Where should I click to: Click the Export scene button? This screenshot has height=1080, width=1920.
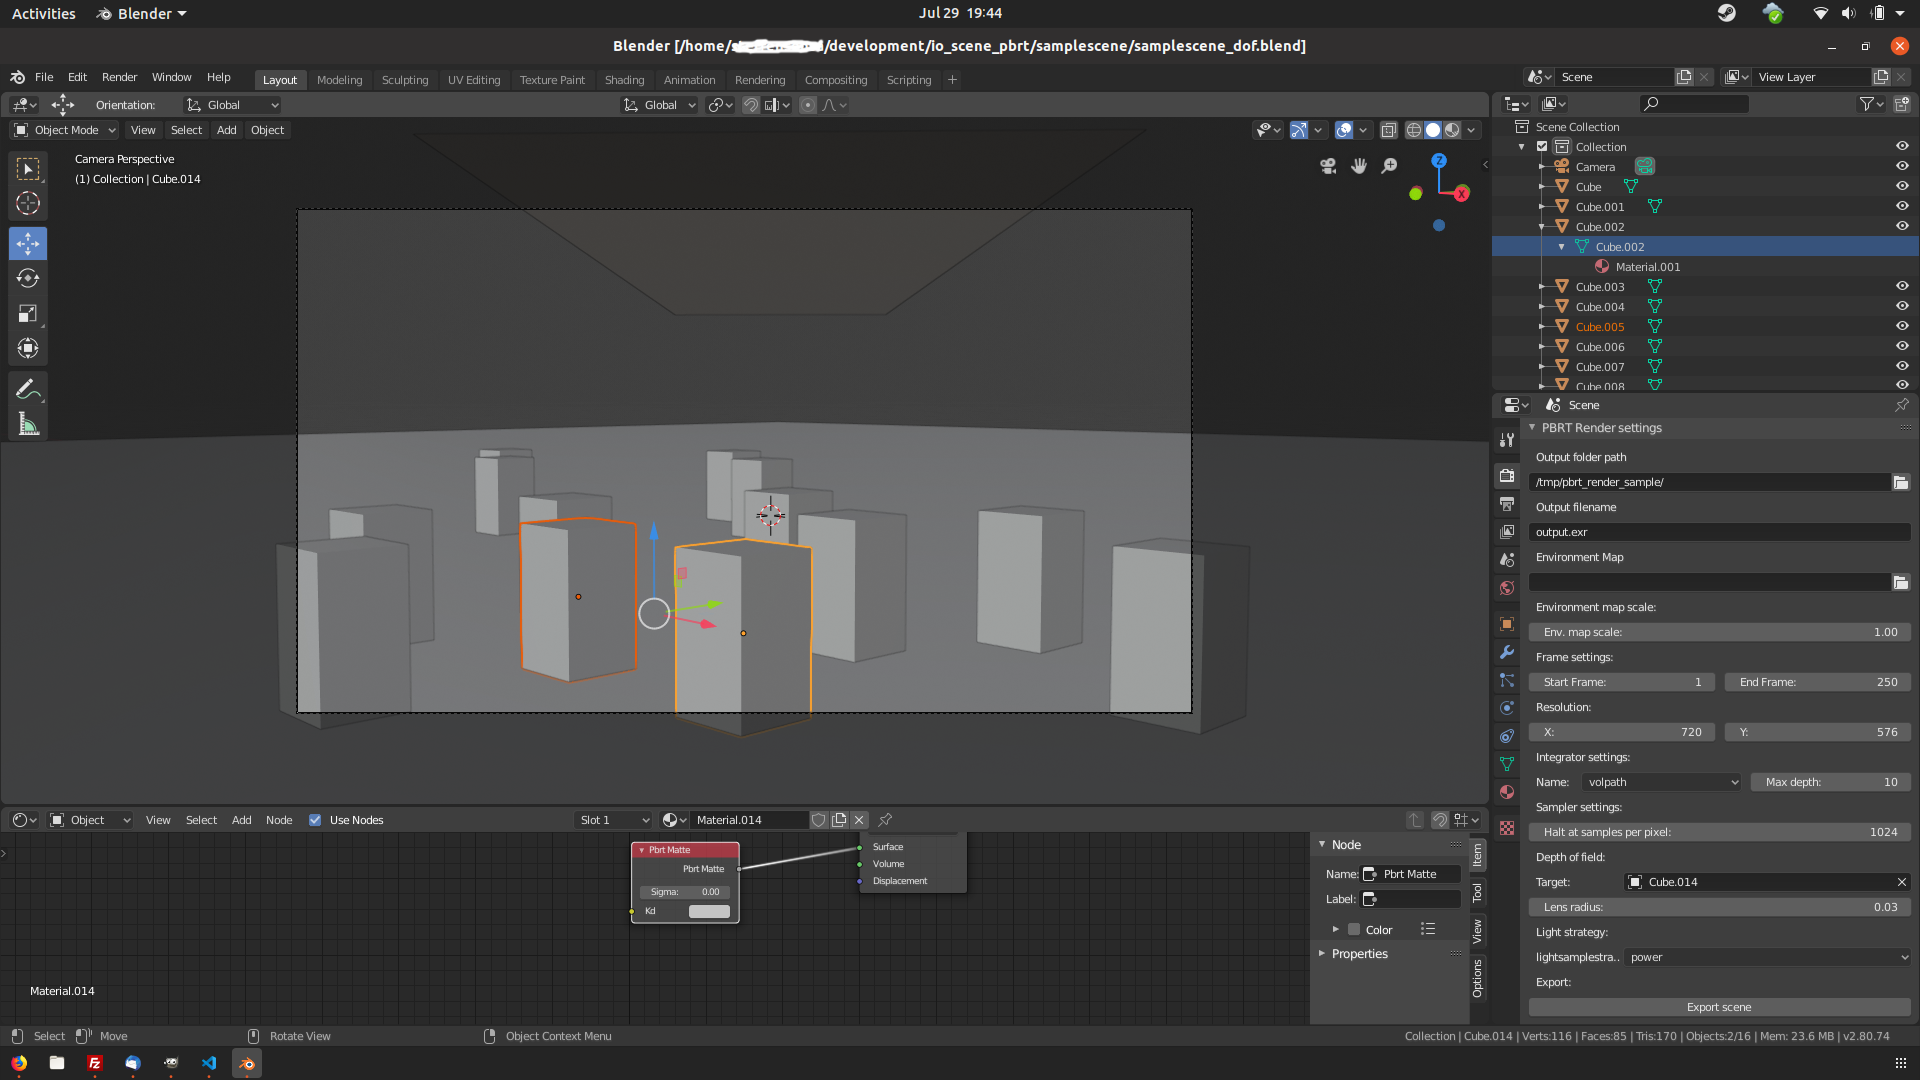(1718, 1007)
